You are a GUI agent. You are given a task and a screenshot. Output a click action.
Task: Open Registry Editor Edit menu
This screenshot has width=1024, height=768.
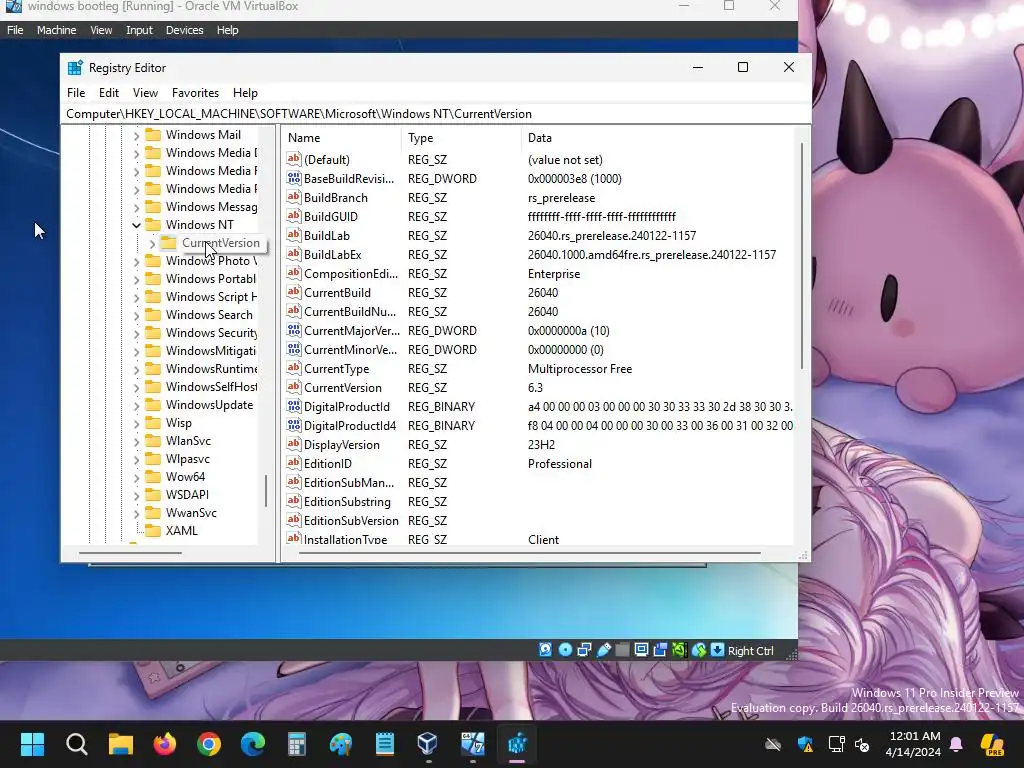click(108, 93)
